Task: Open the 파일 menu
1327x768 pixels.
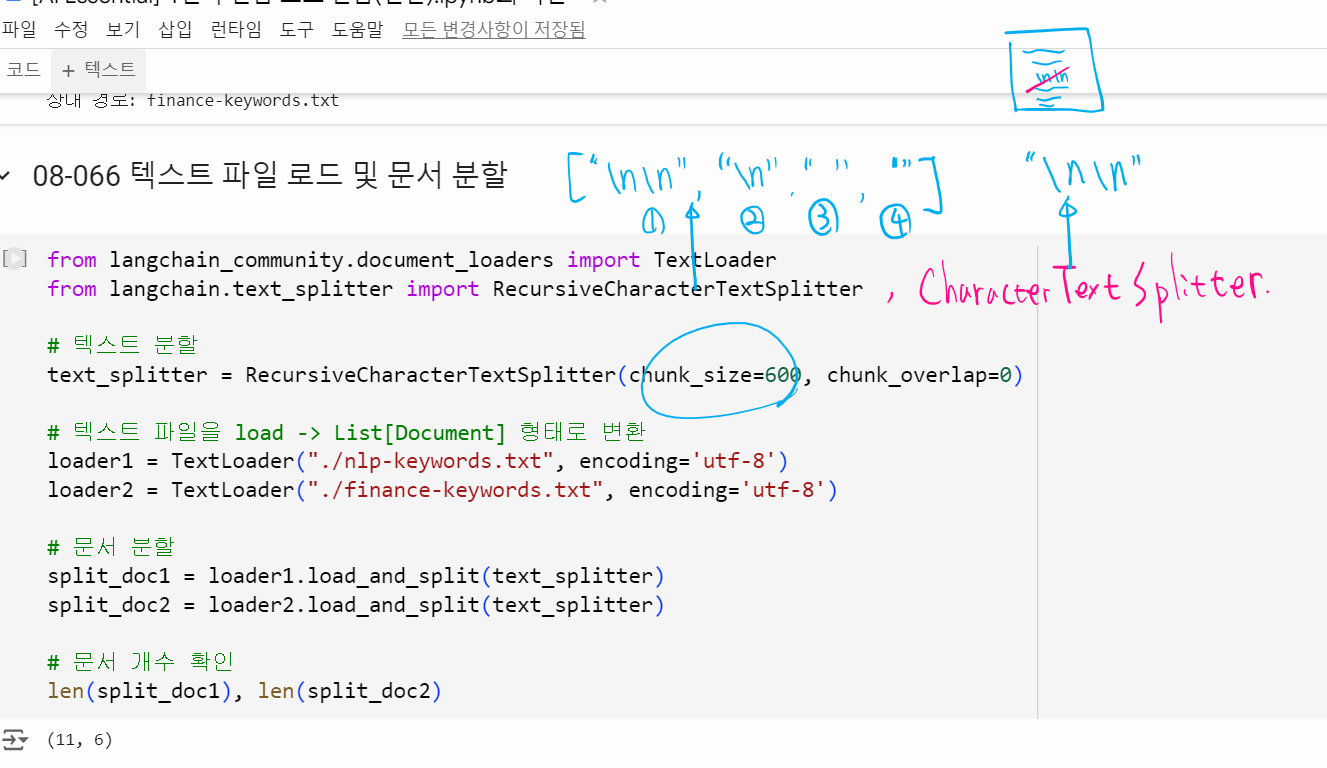Action: pos(18,30)
